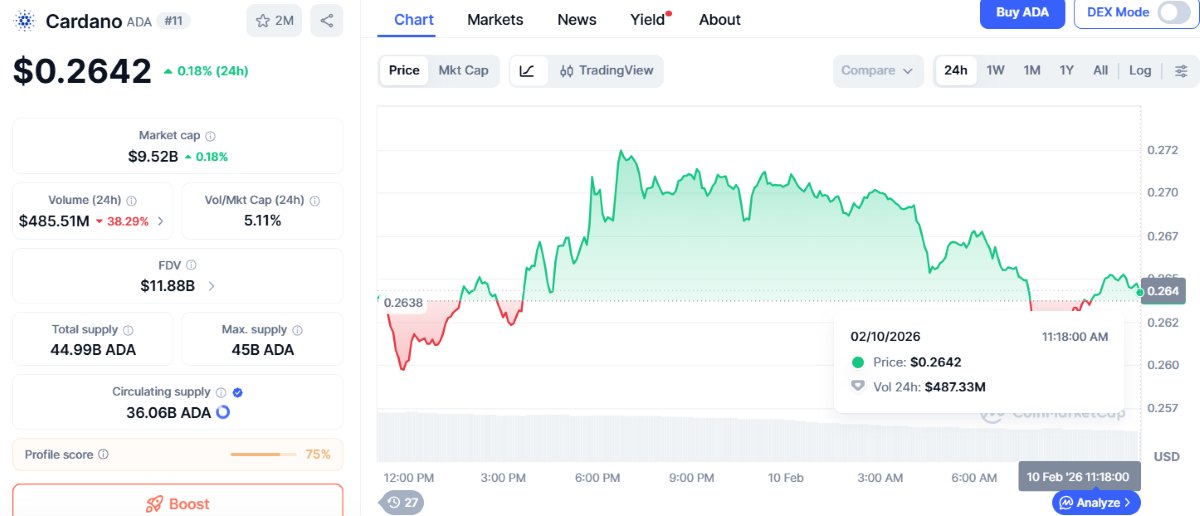1200x516 pixels.
Task: Select 1M time range
Action: click(x=1032, y=71)
